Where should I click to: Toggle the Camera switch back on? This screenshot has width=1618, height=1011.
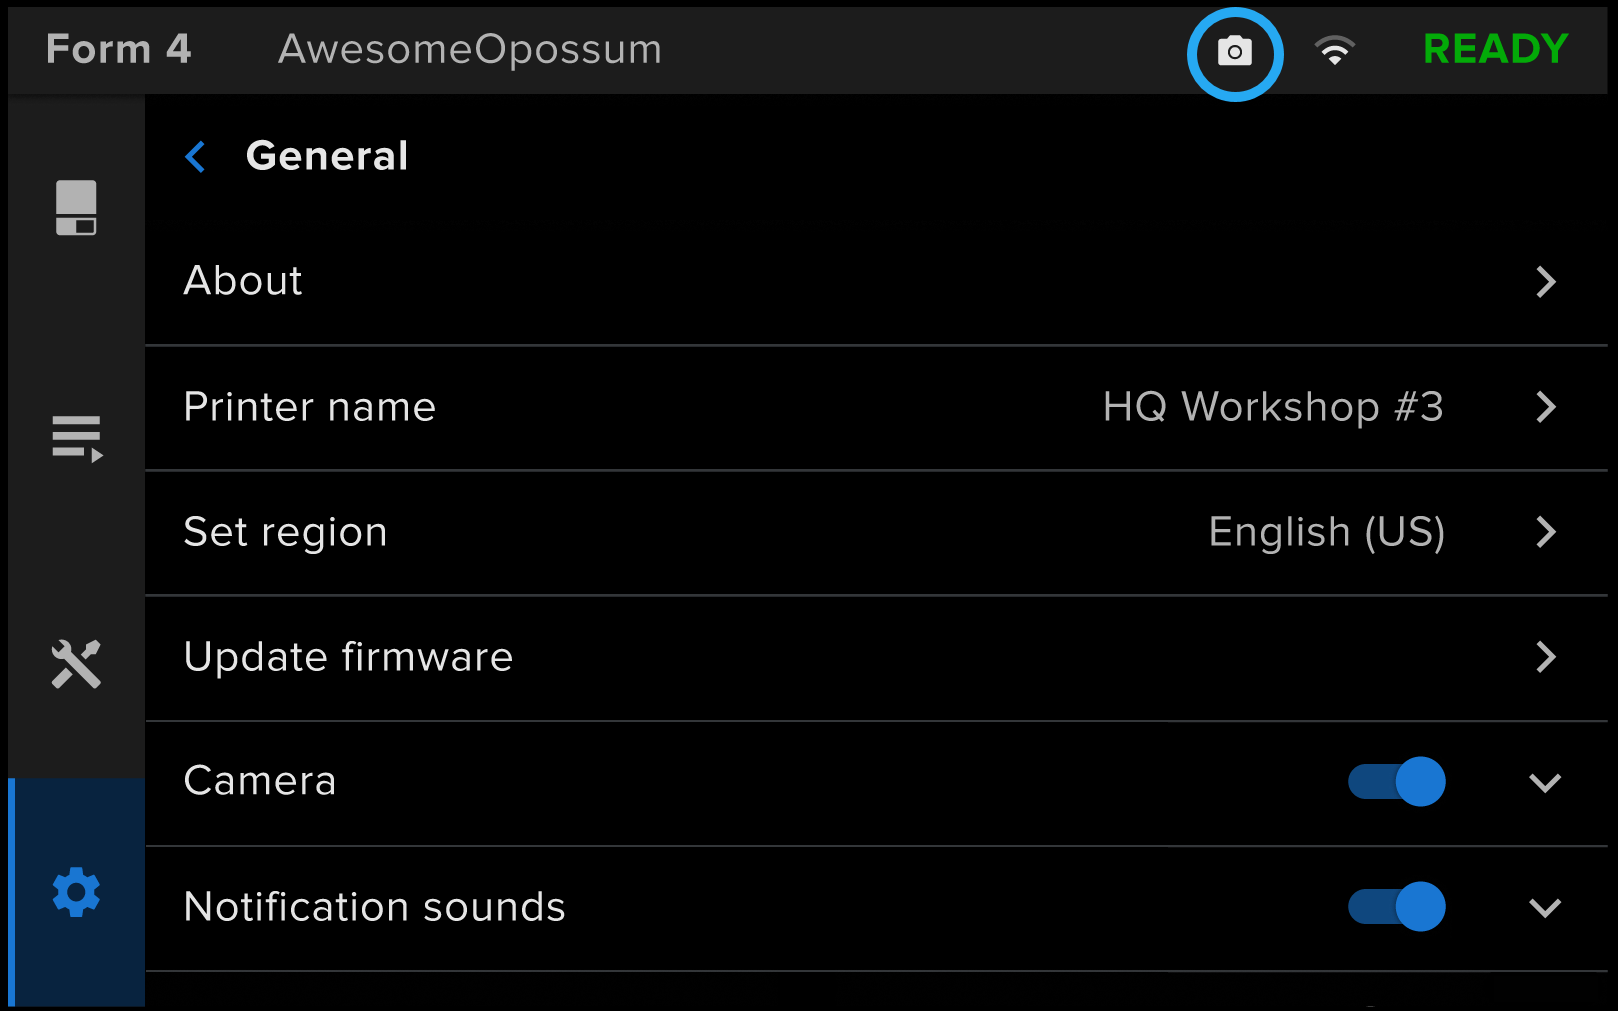point(1396,782)
